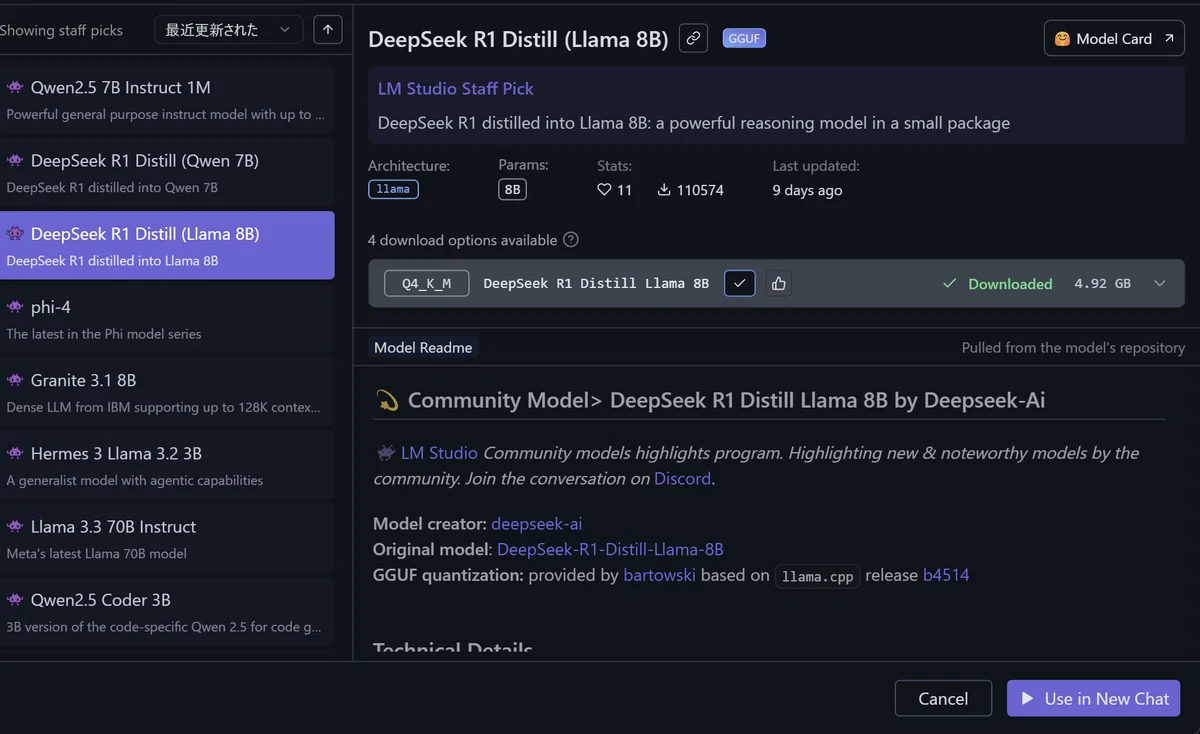Viewport: 1200px width, 734px height.
Task: Click the llama architecture tag
Action: (393, 189)
